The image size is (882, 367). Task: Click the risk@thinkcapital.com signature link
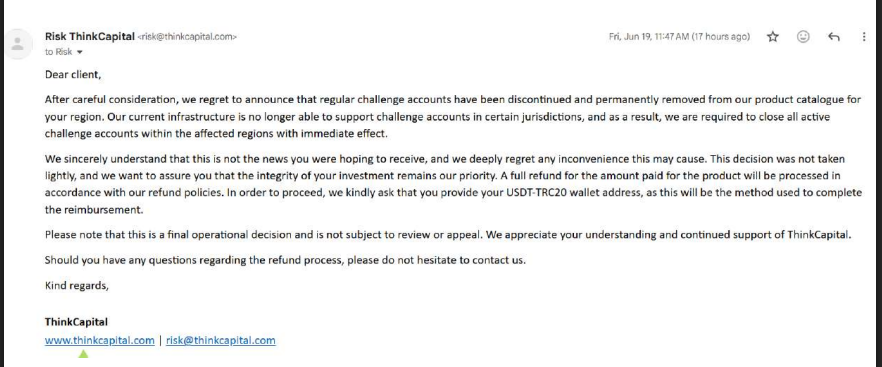pyautogui.click(x=220, y=340)
